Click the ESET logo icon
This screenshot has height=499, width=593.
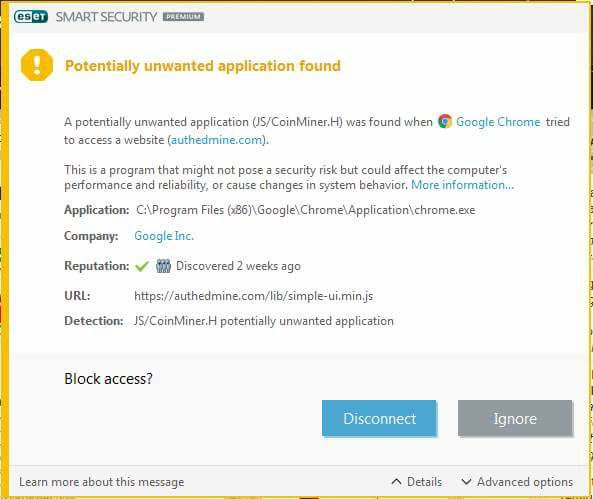click(31, 17)
